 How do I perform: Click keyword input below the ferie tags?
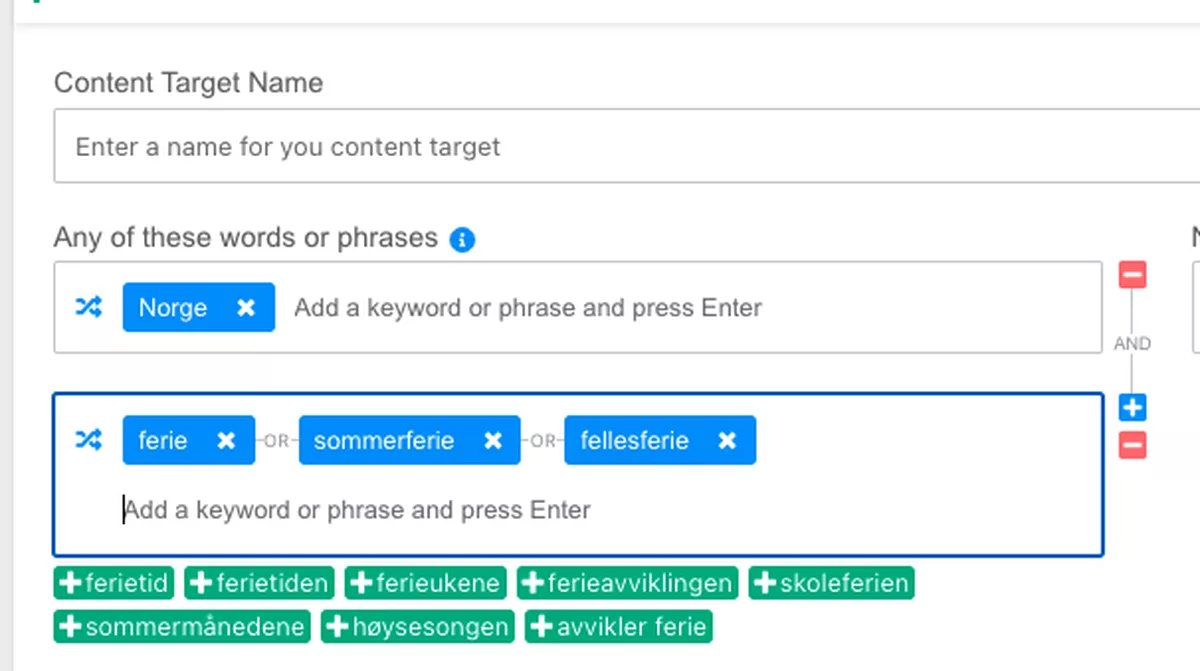(600, 511)
